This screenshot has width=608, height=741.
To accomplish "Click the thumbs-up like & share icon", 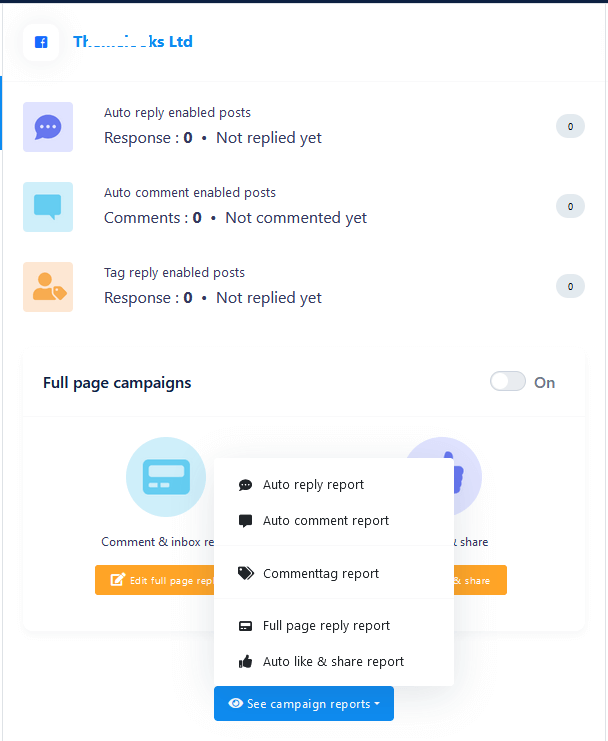I will [x=447, y=472].
